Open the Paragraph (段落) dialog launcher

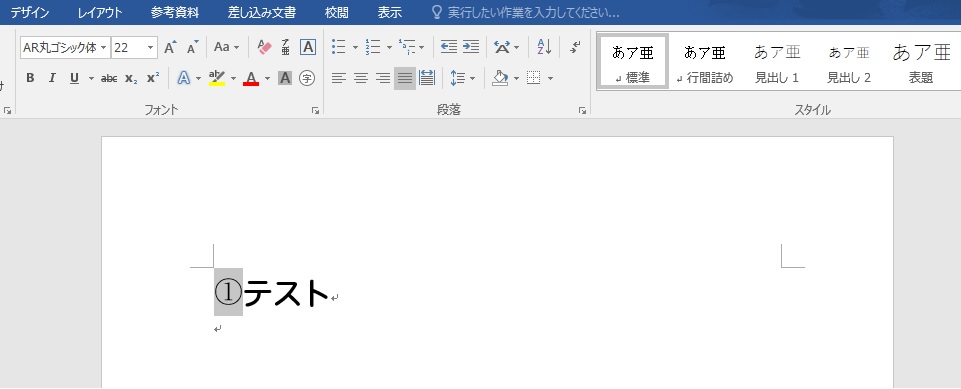(582, 110)
